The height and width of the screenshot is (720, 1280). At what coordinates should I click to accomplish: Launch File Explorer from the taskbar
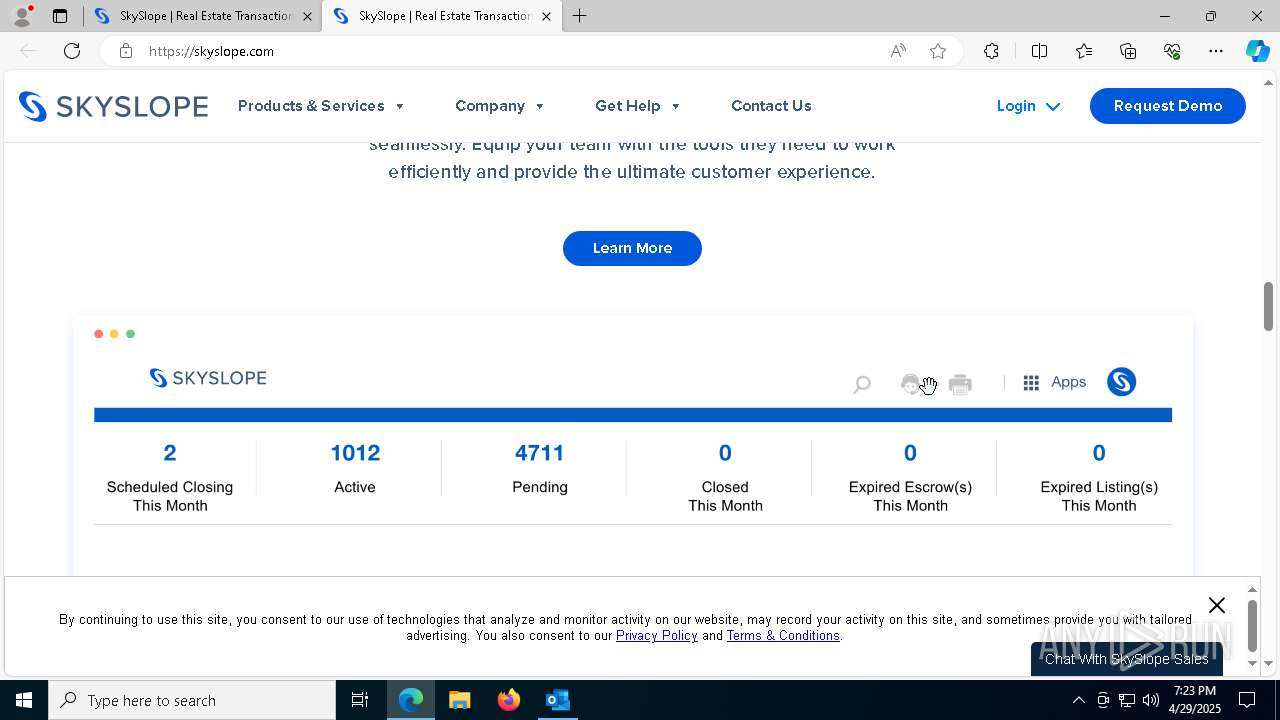[x=459, y=700]
